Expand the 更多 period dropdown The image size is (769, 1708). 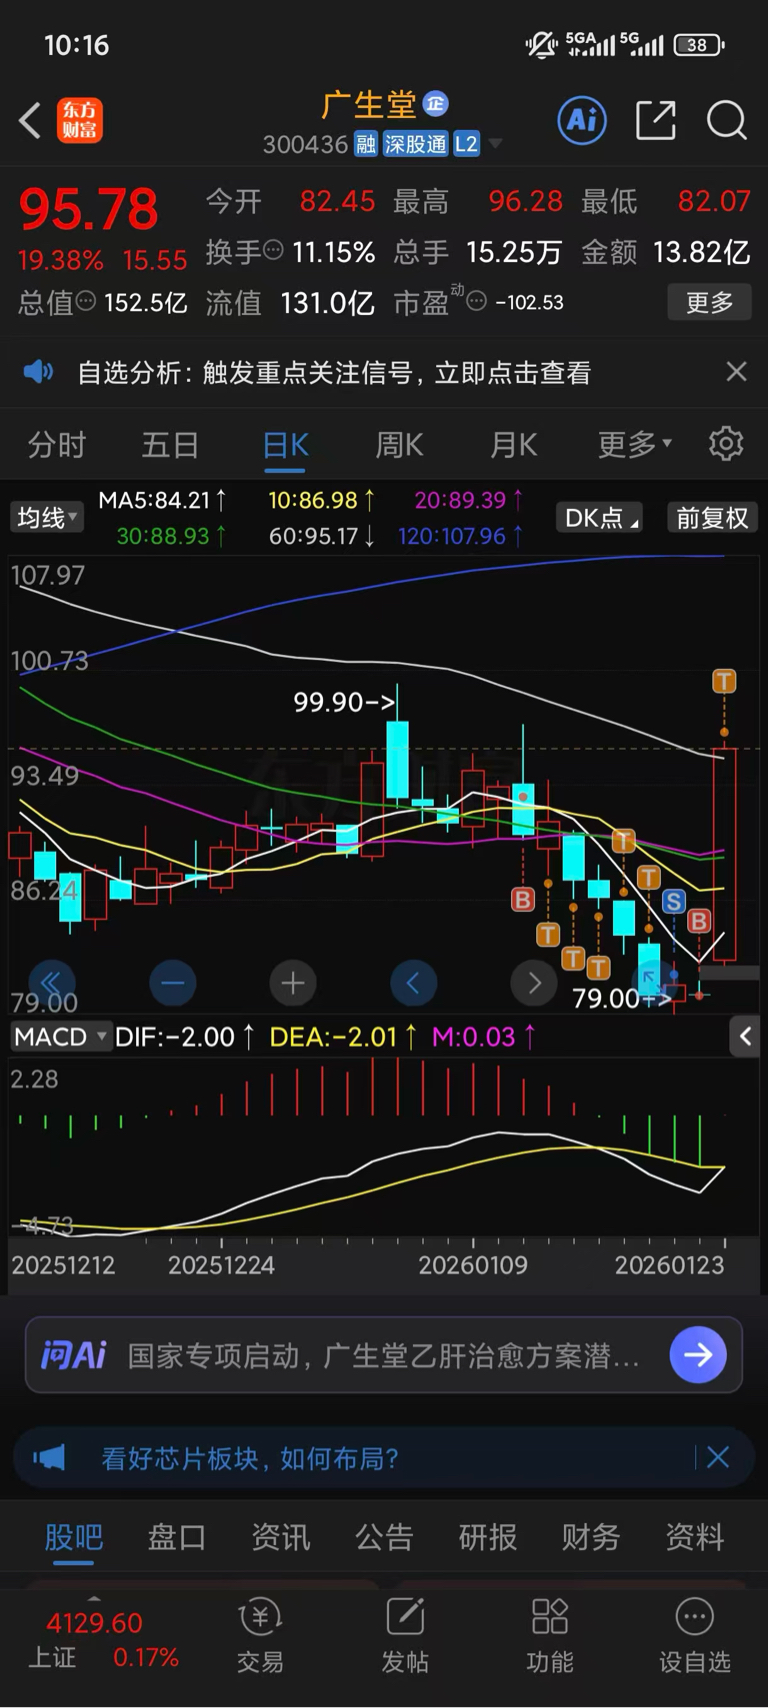pyautogui.click(x=635, y=444)
